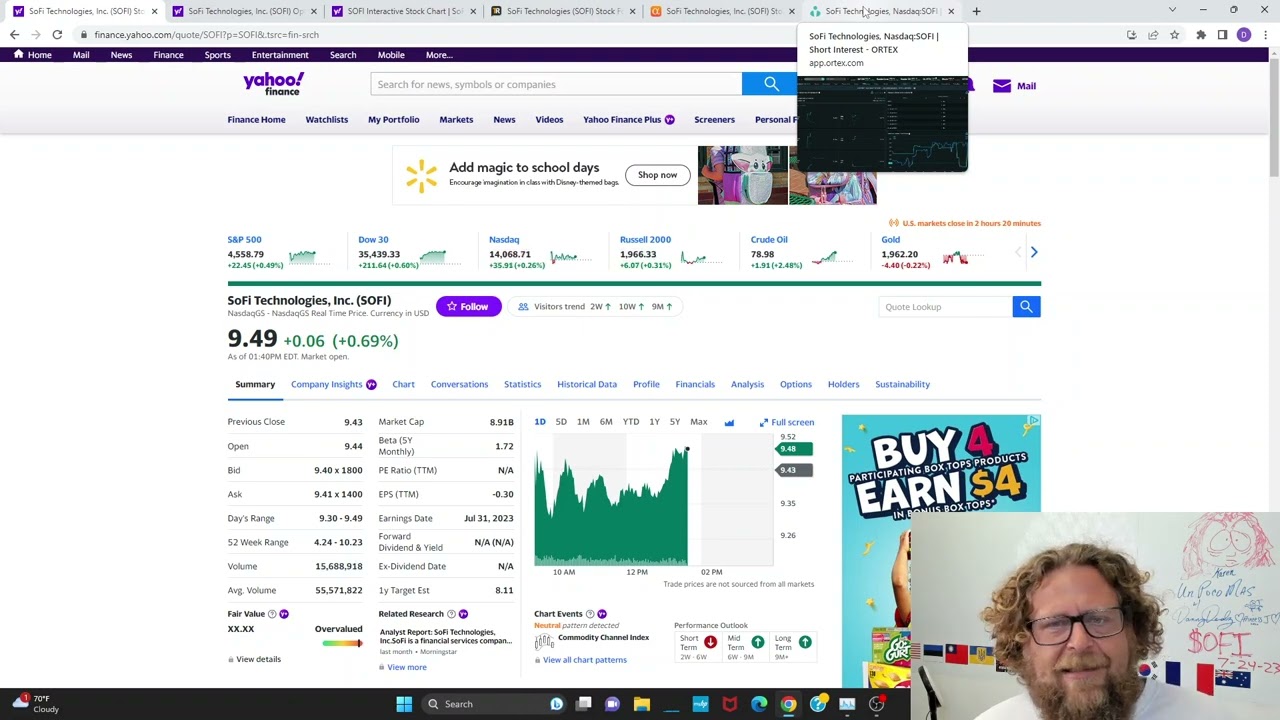This screenshot has width=1280, height=720.
Task: Click the Commodity Channel Index pattern icon
Action: pos(544,642)
